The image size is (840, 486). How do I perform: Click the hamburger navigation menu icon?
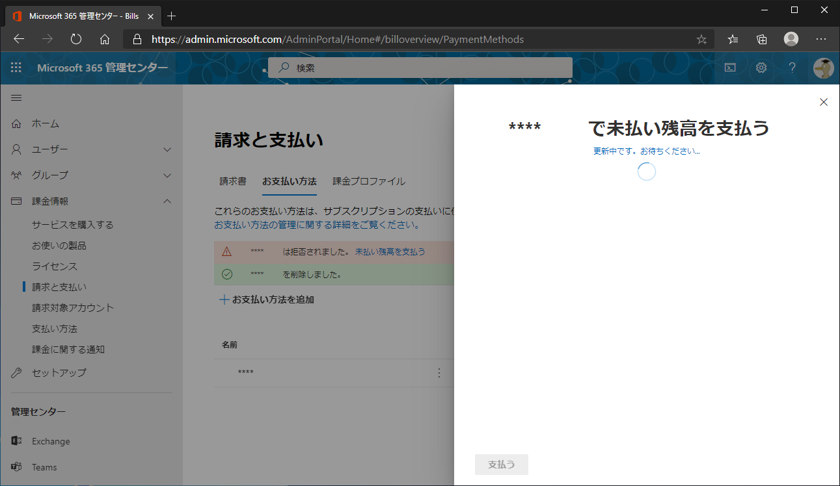coord(17,98)
